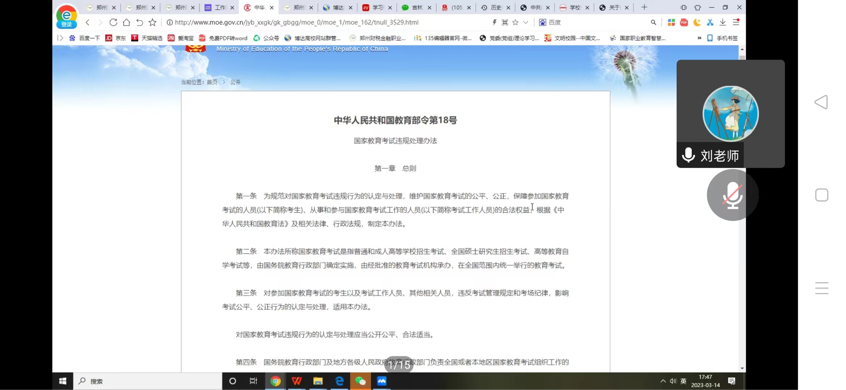This screenshot has height=390, width=846.
Task: Toggle night mode moon icon
Action: (x=697, y=23)
